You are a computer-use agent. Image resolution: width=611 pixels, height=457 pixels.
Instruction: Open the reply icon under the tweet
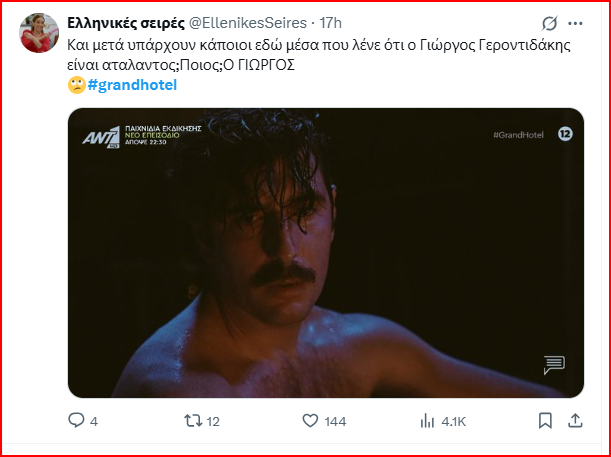[x=76, y=421]
